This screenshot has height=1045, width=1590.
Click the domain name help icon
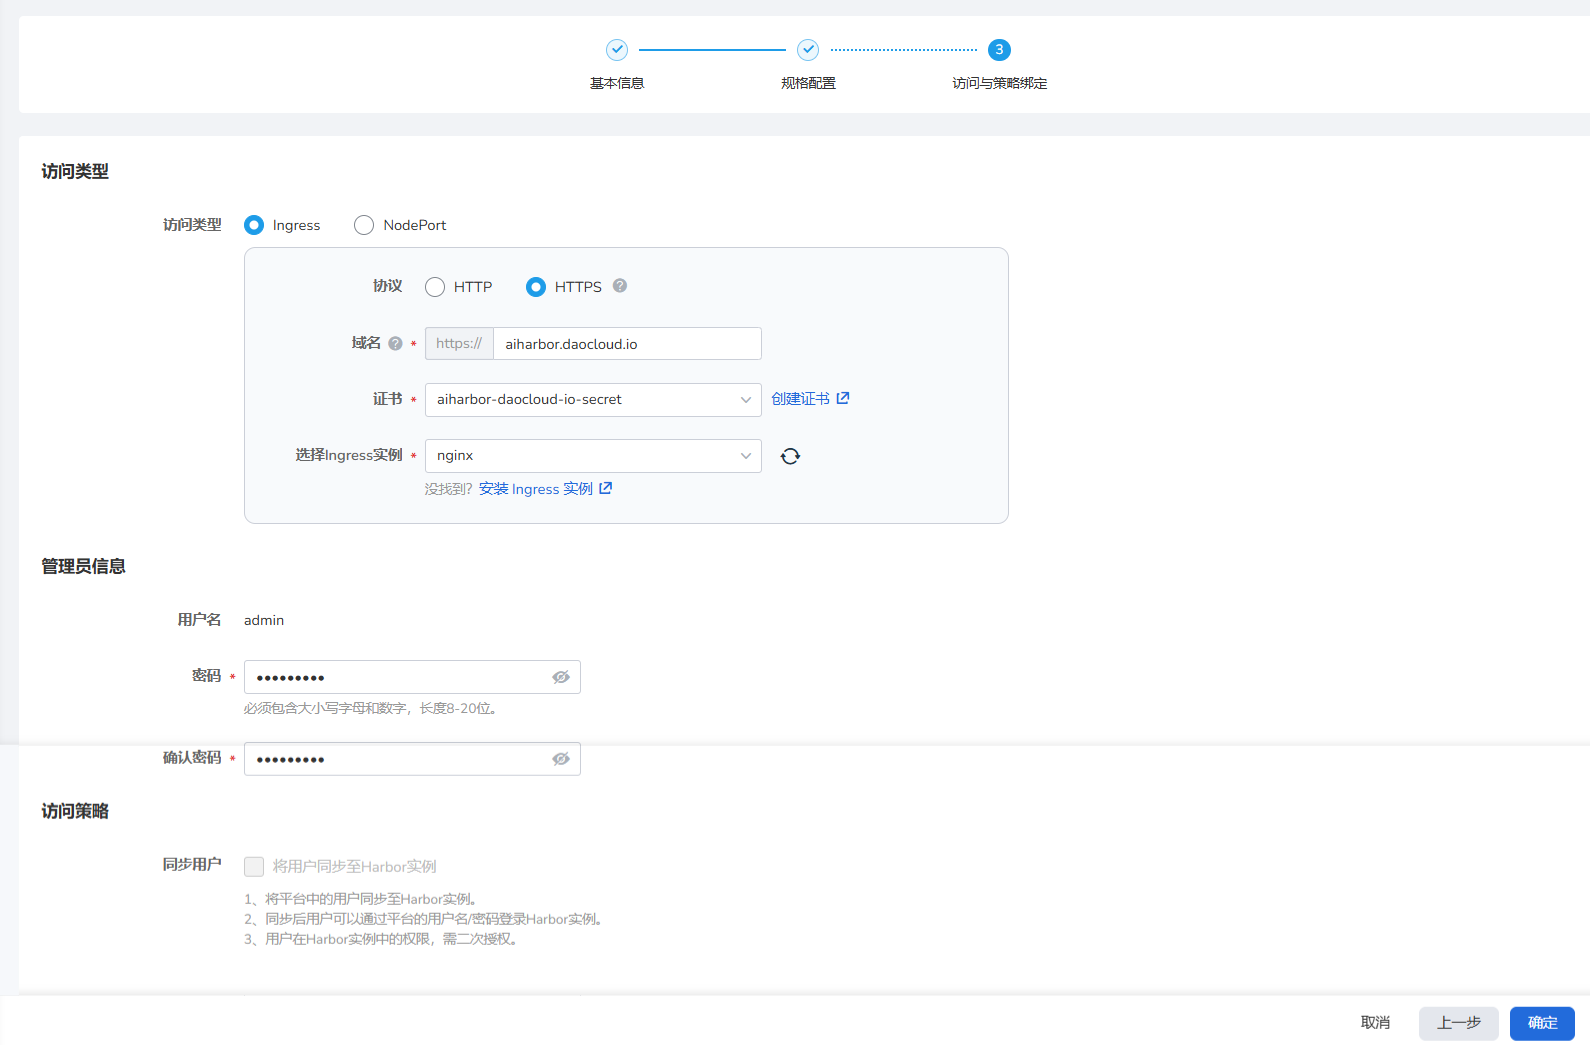pyautogui.click(x=395, y=344)
